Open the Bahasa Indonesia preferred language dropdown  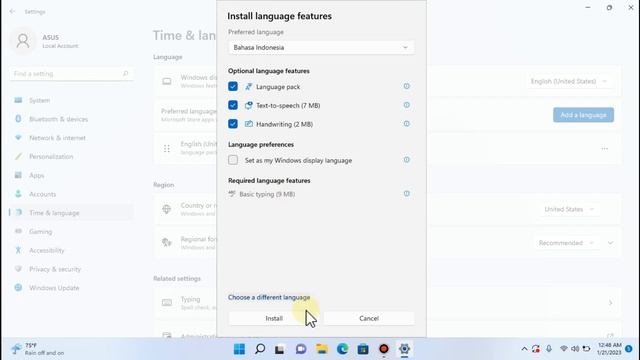click(321, 47)
